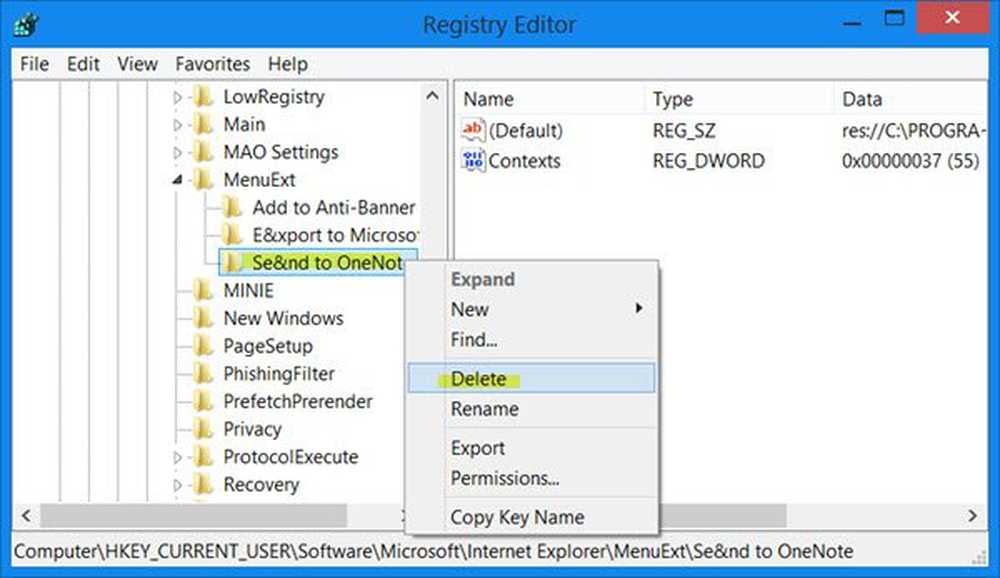Select the PhishingFilter key label
Image resolution: width=1000 pixels, height=578 pixels.
tap(279, 374)
